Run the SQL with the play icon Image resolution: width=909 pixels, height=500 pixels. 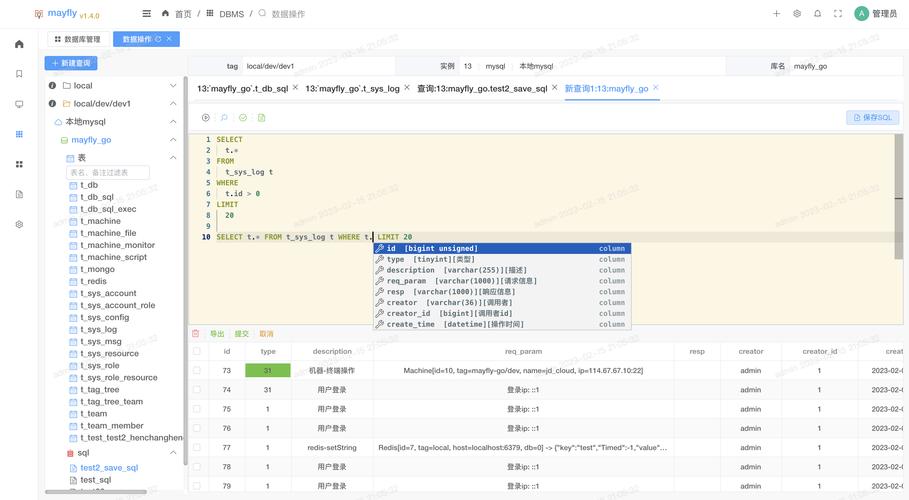click(206, 118)
